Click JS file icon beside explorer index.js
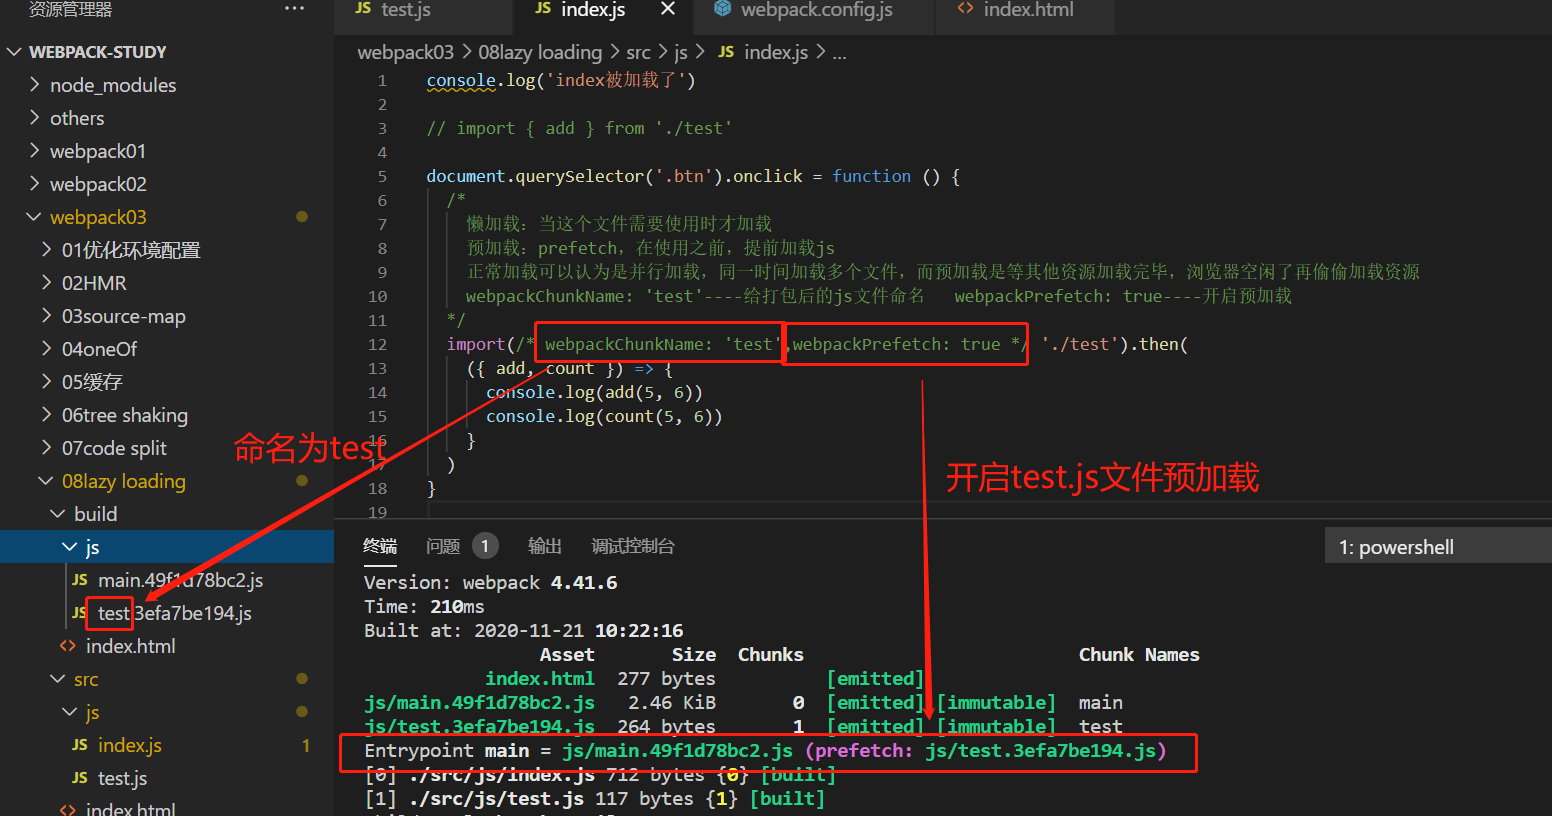Screen dimensions: 1552x816 pos(80,745)
